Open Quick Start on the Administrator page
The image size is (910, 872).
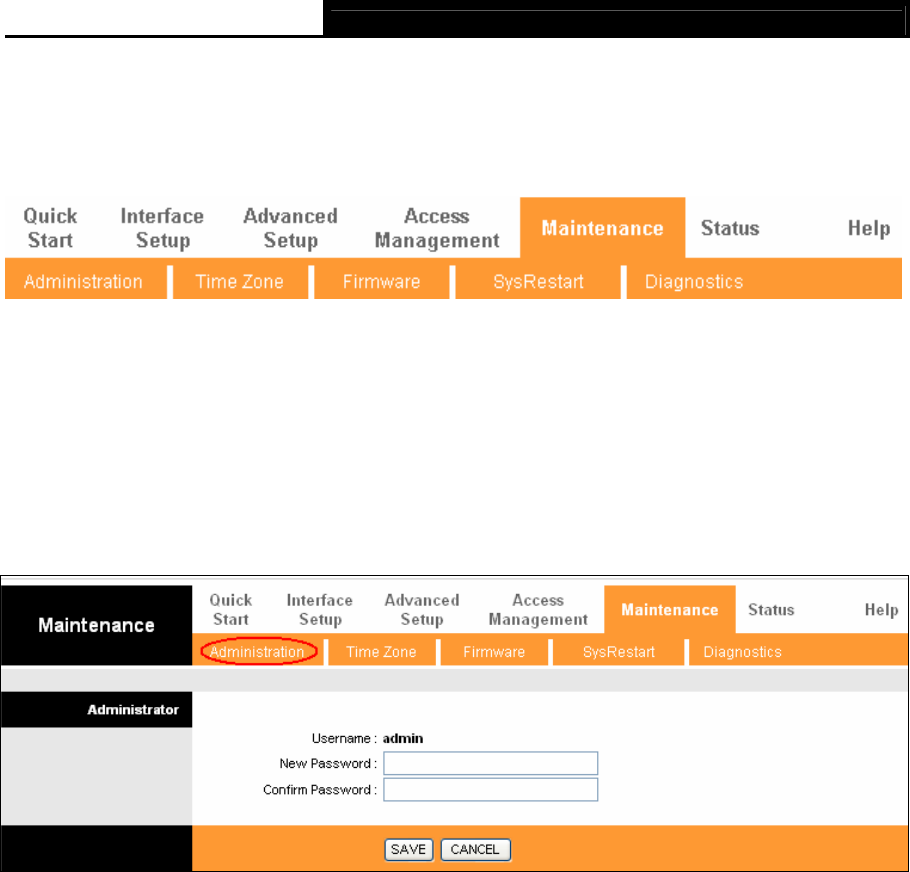[x=230, y=609]
